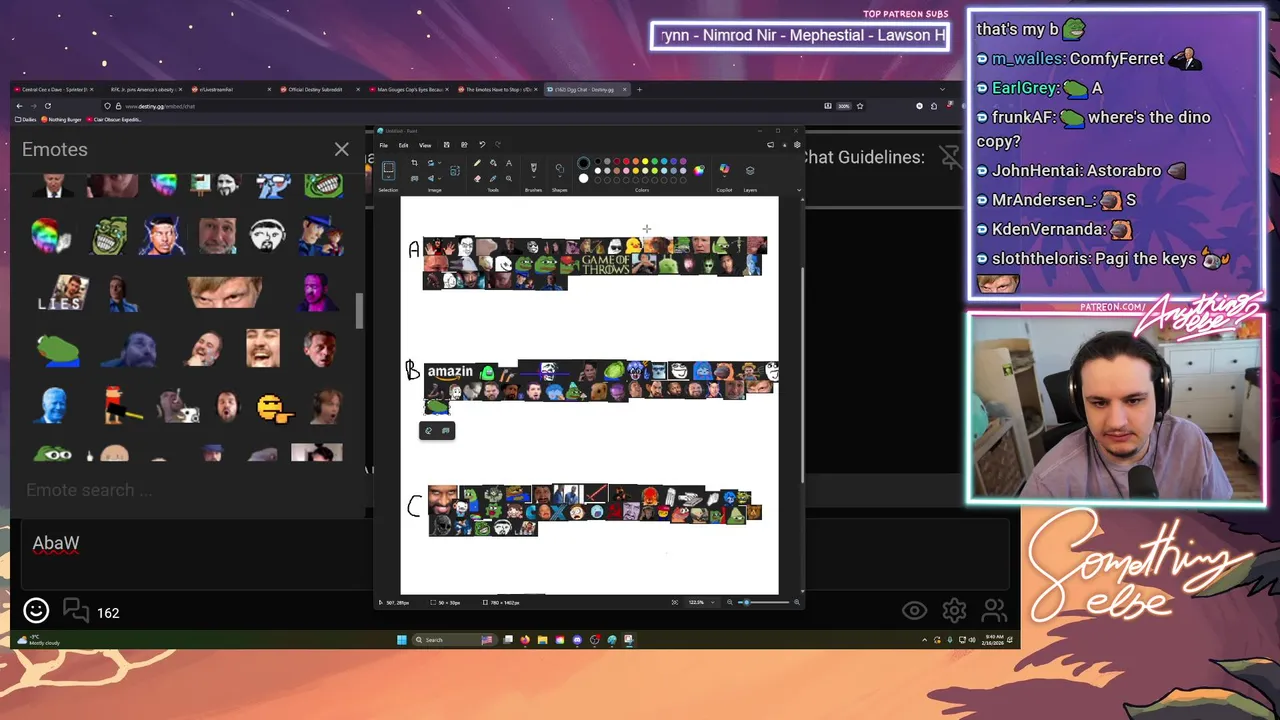The height and width of the screenshot is (720, 1280).
Task: Open the user list people icon
Action: pyautogui.click(x=994, y=610)
